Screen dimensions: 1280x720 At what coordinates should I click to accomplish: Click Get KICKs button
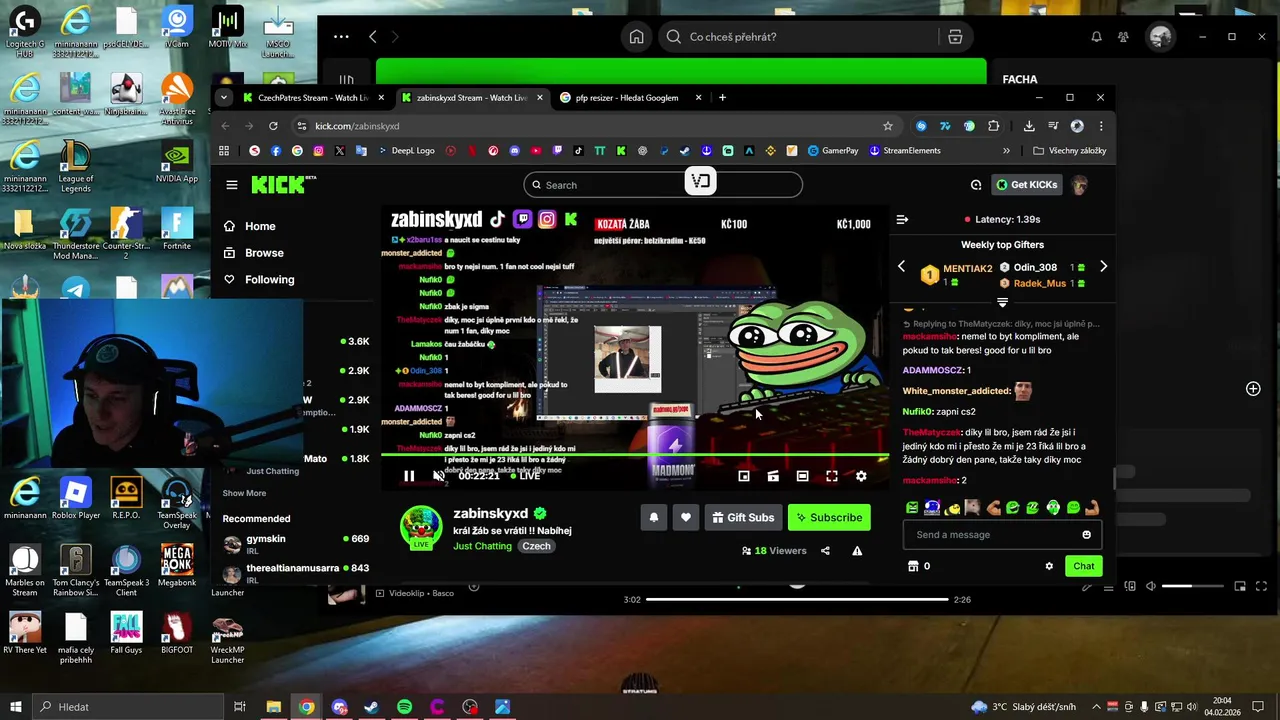(1026, 185)
